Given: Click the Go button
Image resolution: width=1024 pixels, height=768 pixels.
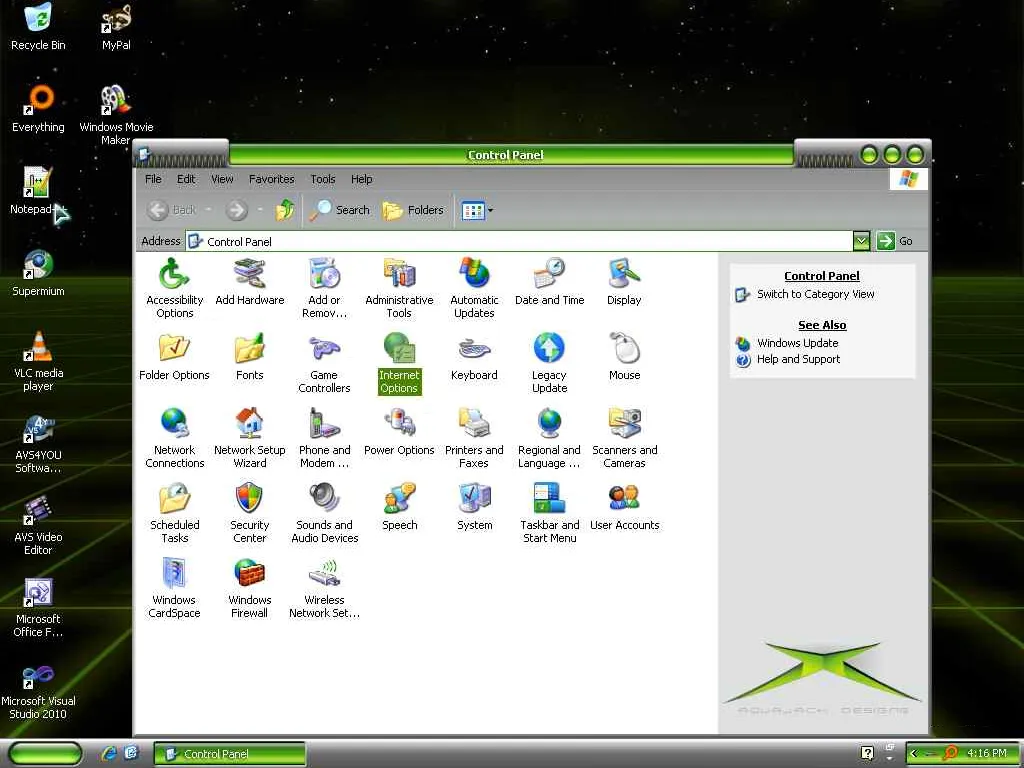Looking at the screenshot, I should click(x=895, y=241).
